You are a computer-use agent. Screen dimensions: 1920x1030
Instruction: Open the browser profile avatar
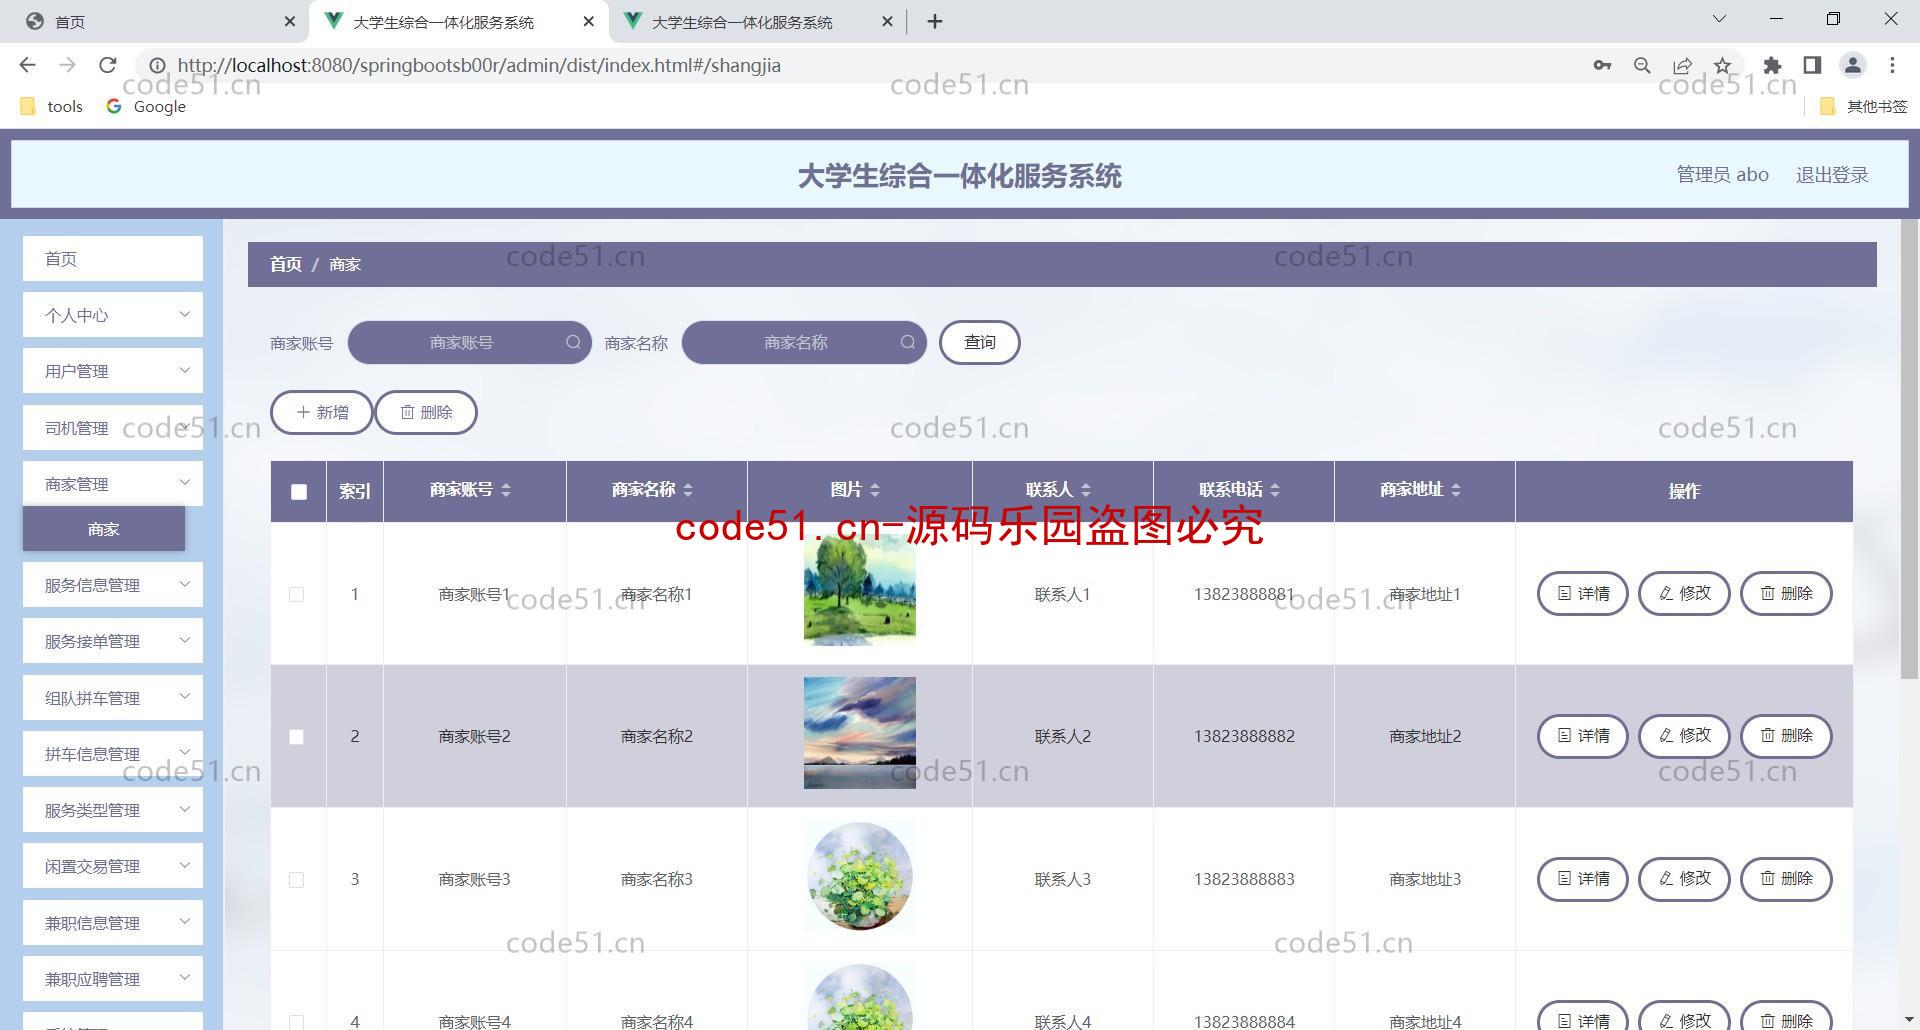[x=1852, y=65]
